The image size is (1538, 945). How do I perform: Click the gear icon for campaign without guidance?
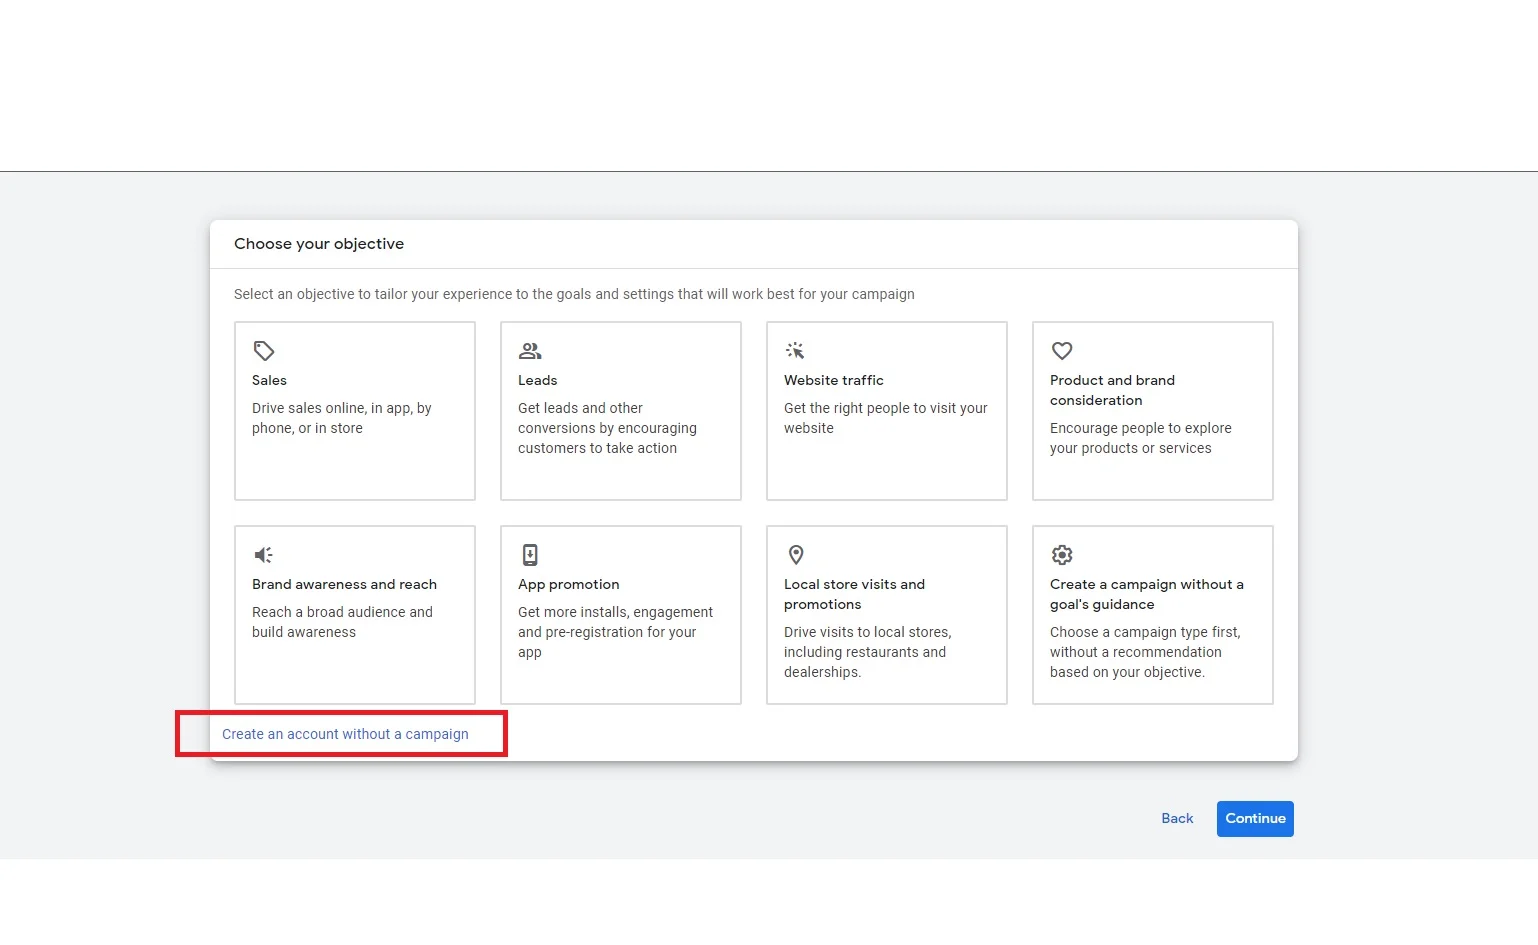[1062, 555]
